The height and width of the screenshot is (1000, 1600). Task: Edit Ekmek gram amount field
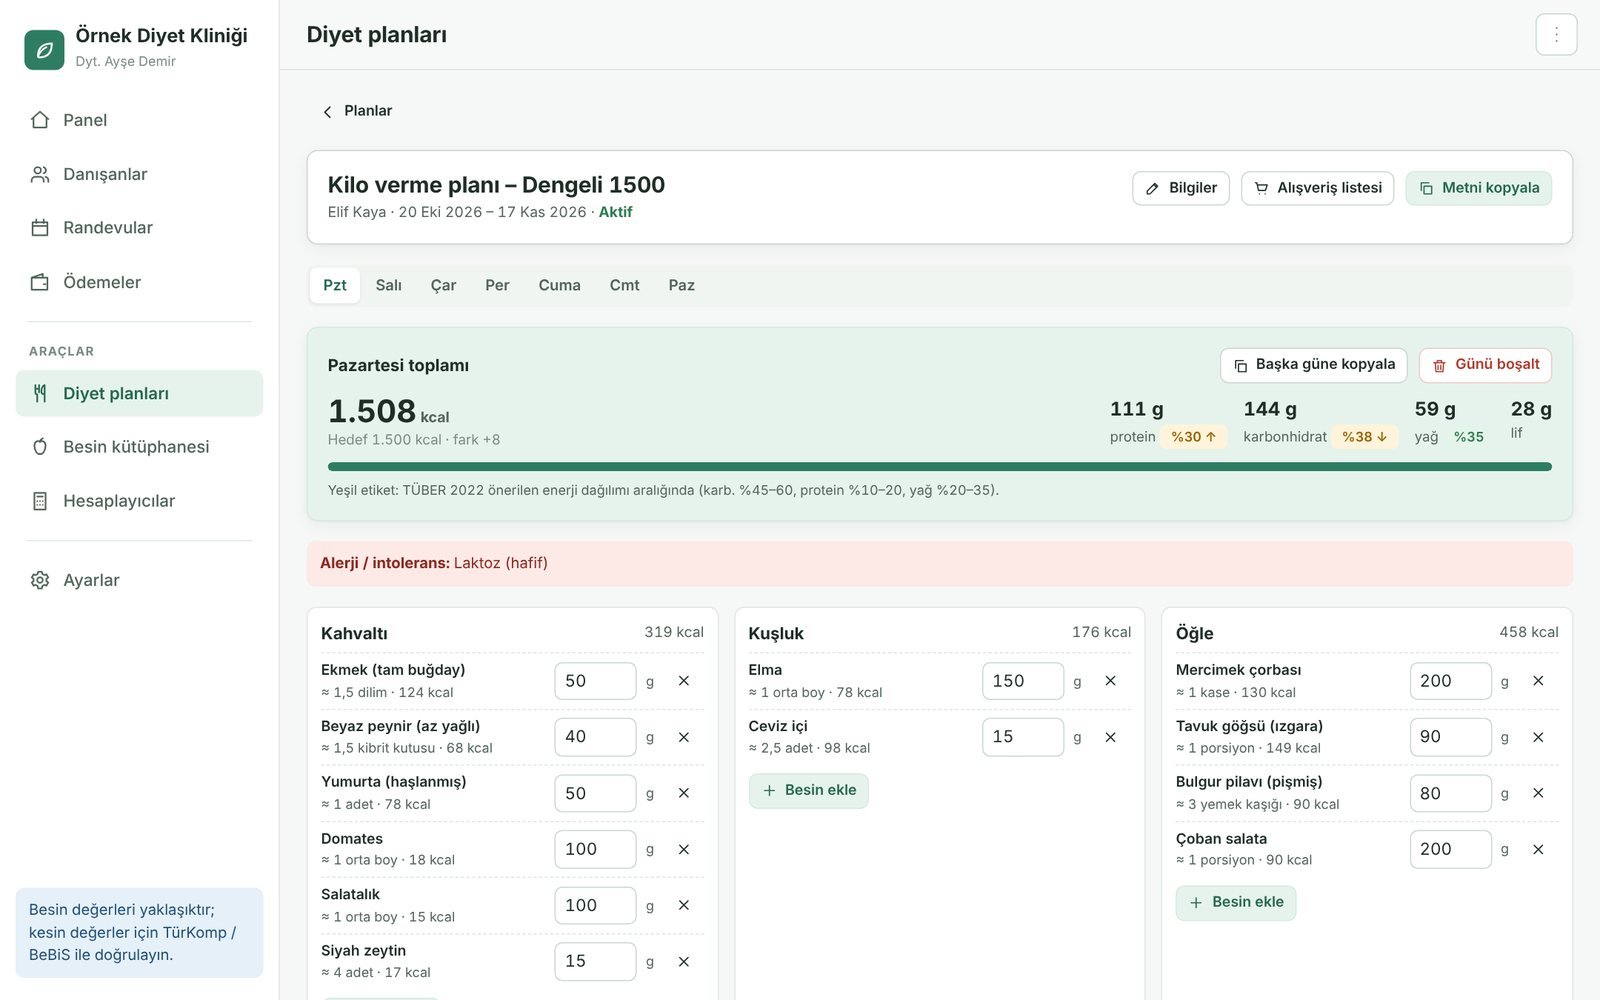[595, 681]
